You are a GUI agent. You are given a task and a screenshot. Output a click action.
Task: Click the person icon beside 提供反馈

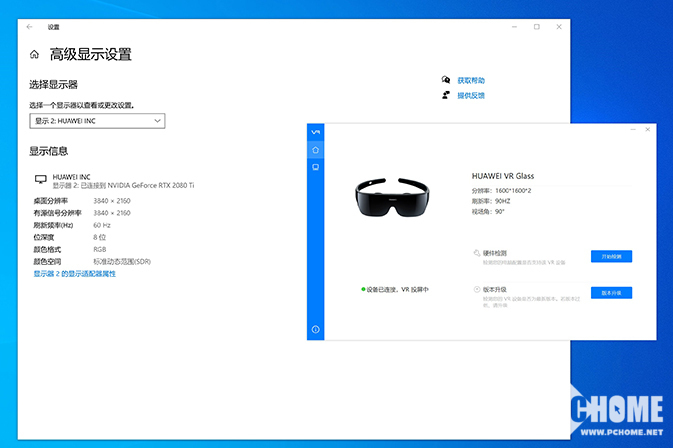pos(446,95)
